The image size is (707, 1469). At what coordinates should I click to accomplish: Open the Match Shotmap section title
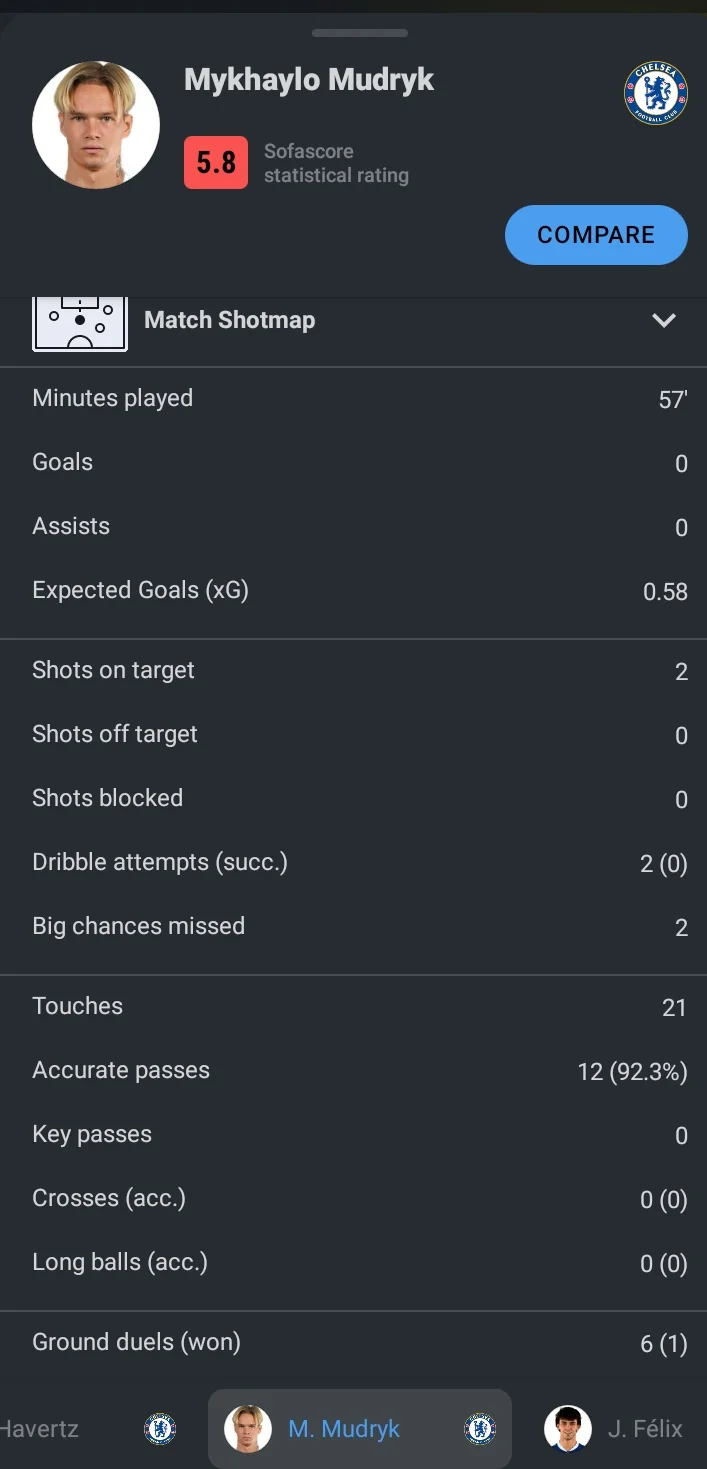coord(230,321)
